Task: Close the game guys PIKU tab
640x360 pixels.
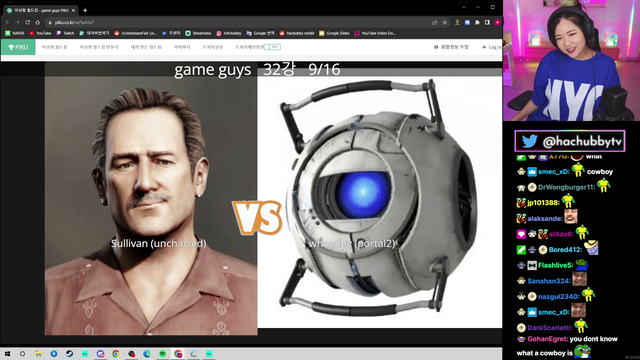Action: click(73, 10)
